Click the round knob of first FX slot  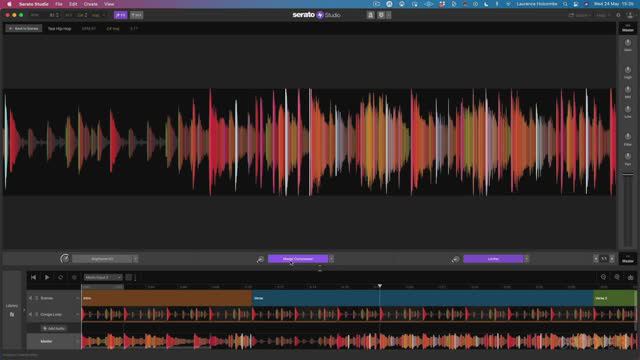point(64,258)
